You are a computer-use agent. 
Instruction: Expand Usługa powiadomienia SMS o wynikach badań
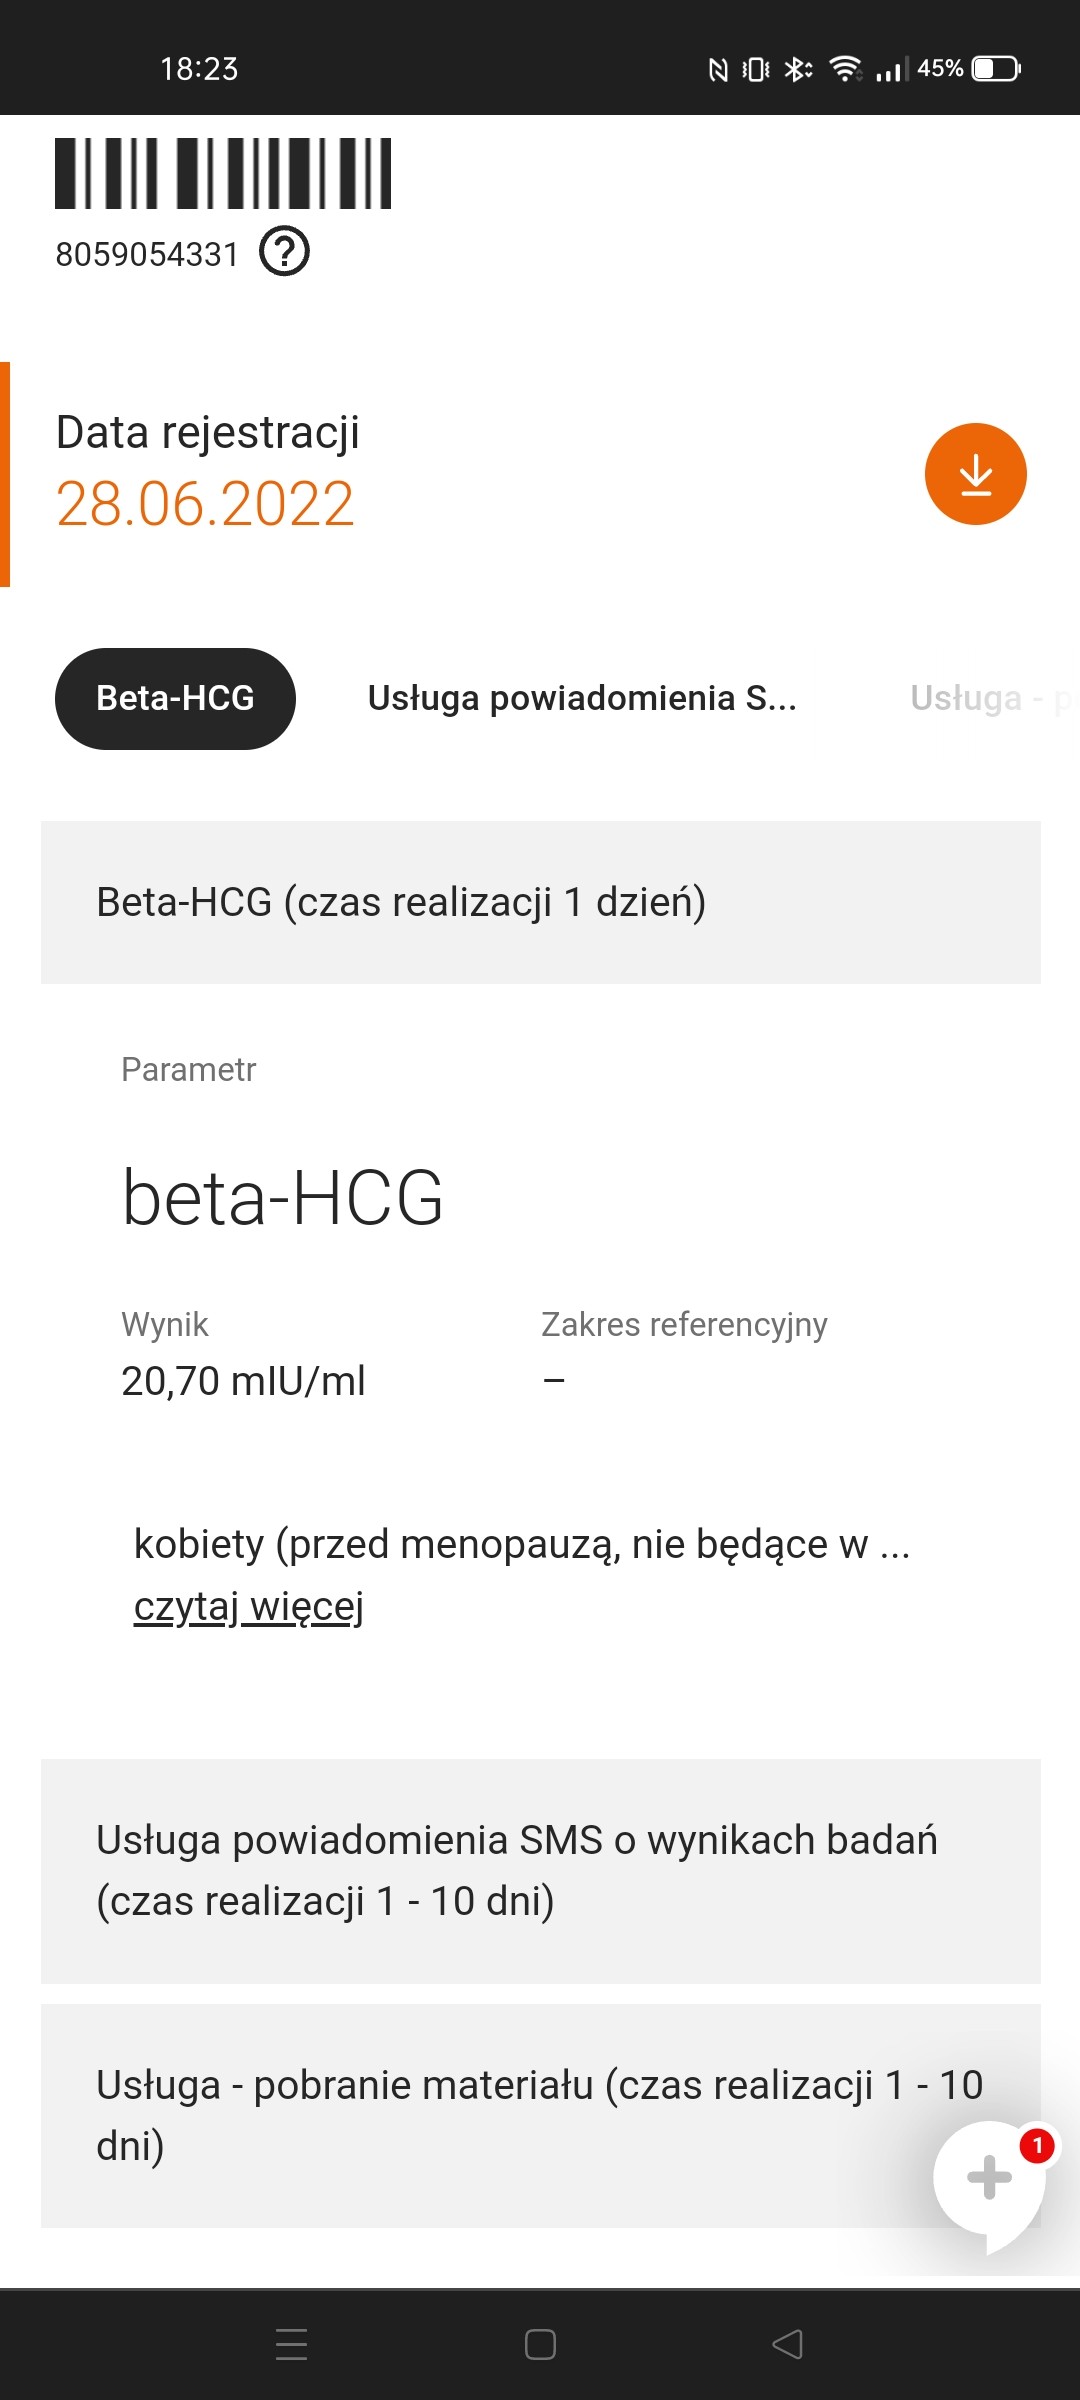(x=540, y=1870)
